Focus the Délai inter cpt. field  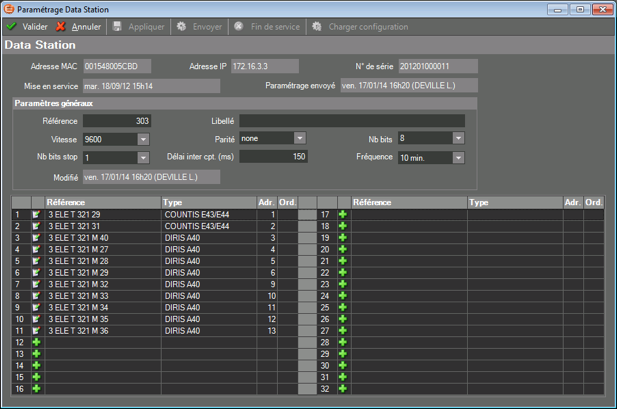pyautogui.click(x=273, y=157)
